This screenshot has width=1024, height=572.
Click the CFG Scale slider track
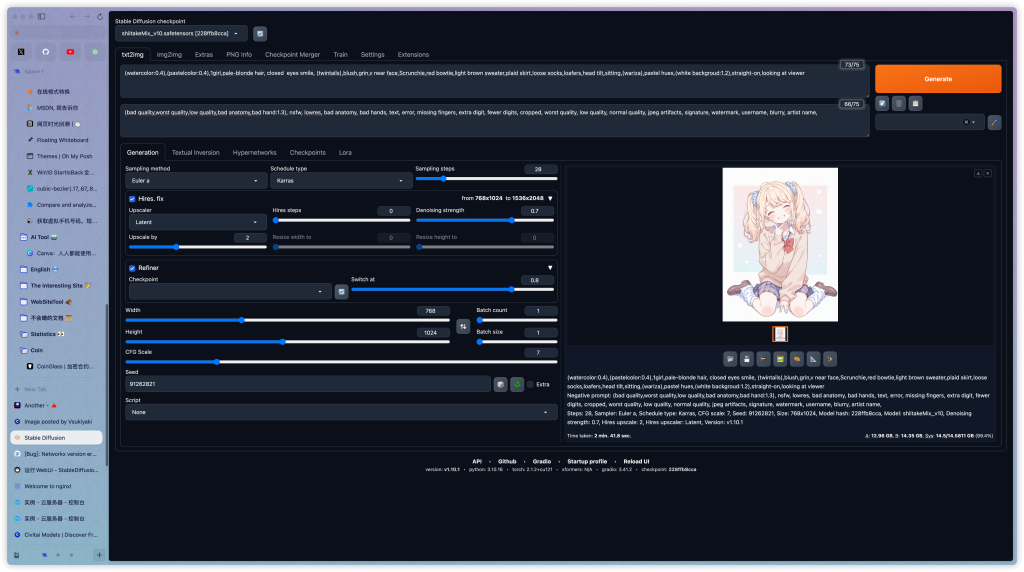(x=340, y=361)
